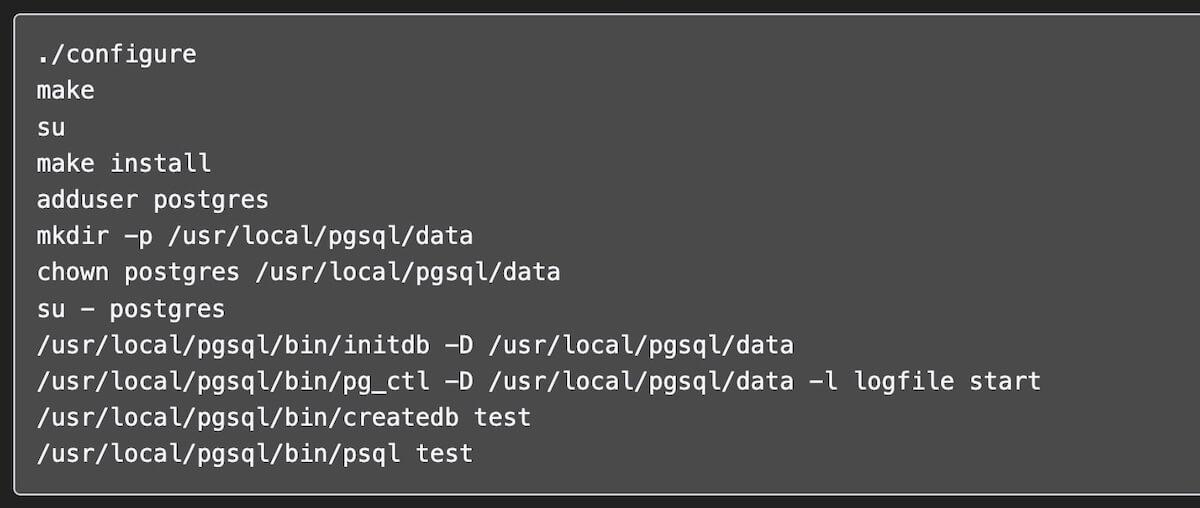Click the data path on the mkdir line
This screenshot has width=1200, height=508.
[x=319, y=236]
